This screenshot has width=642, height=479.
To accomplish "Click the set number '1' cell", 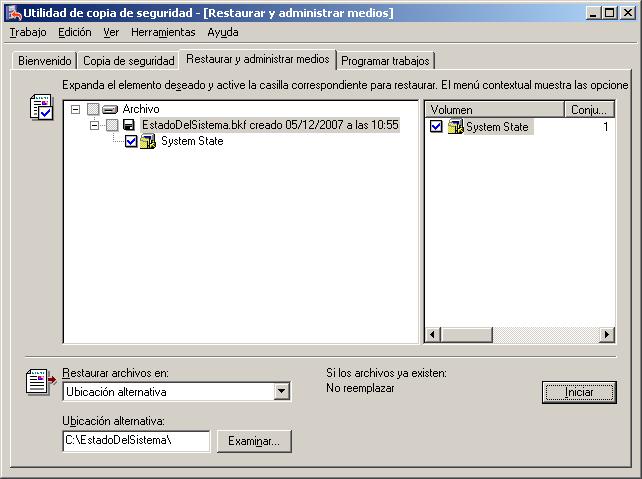I will coord(606,127).
